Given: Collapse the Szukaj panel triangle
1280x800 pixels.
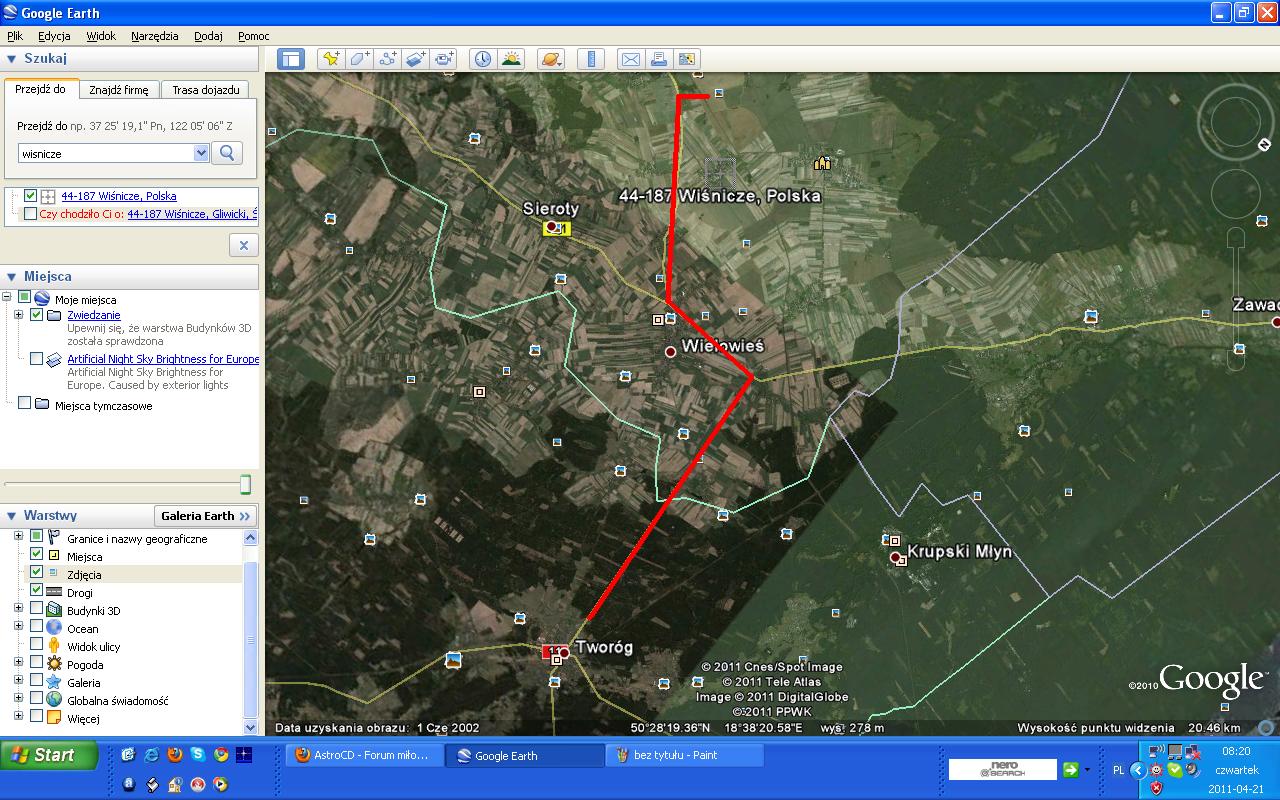Looking at the screenshot, I should (x=11, y=58).
